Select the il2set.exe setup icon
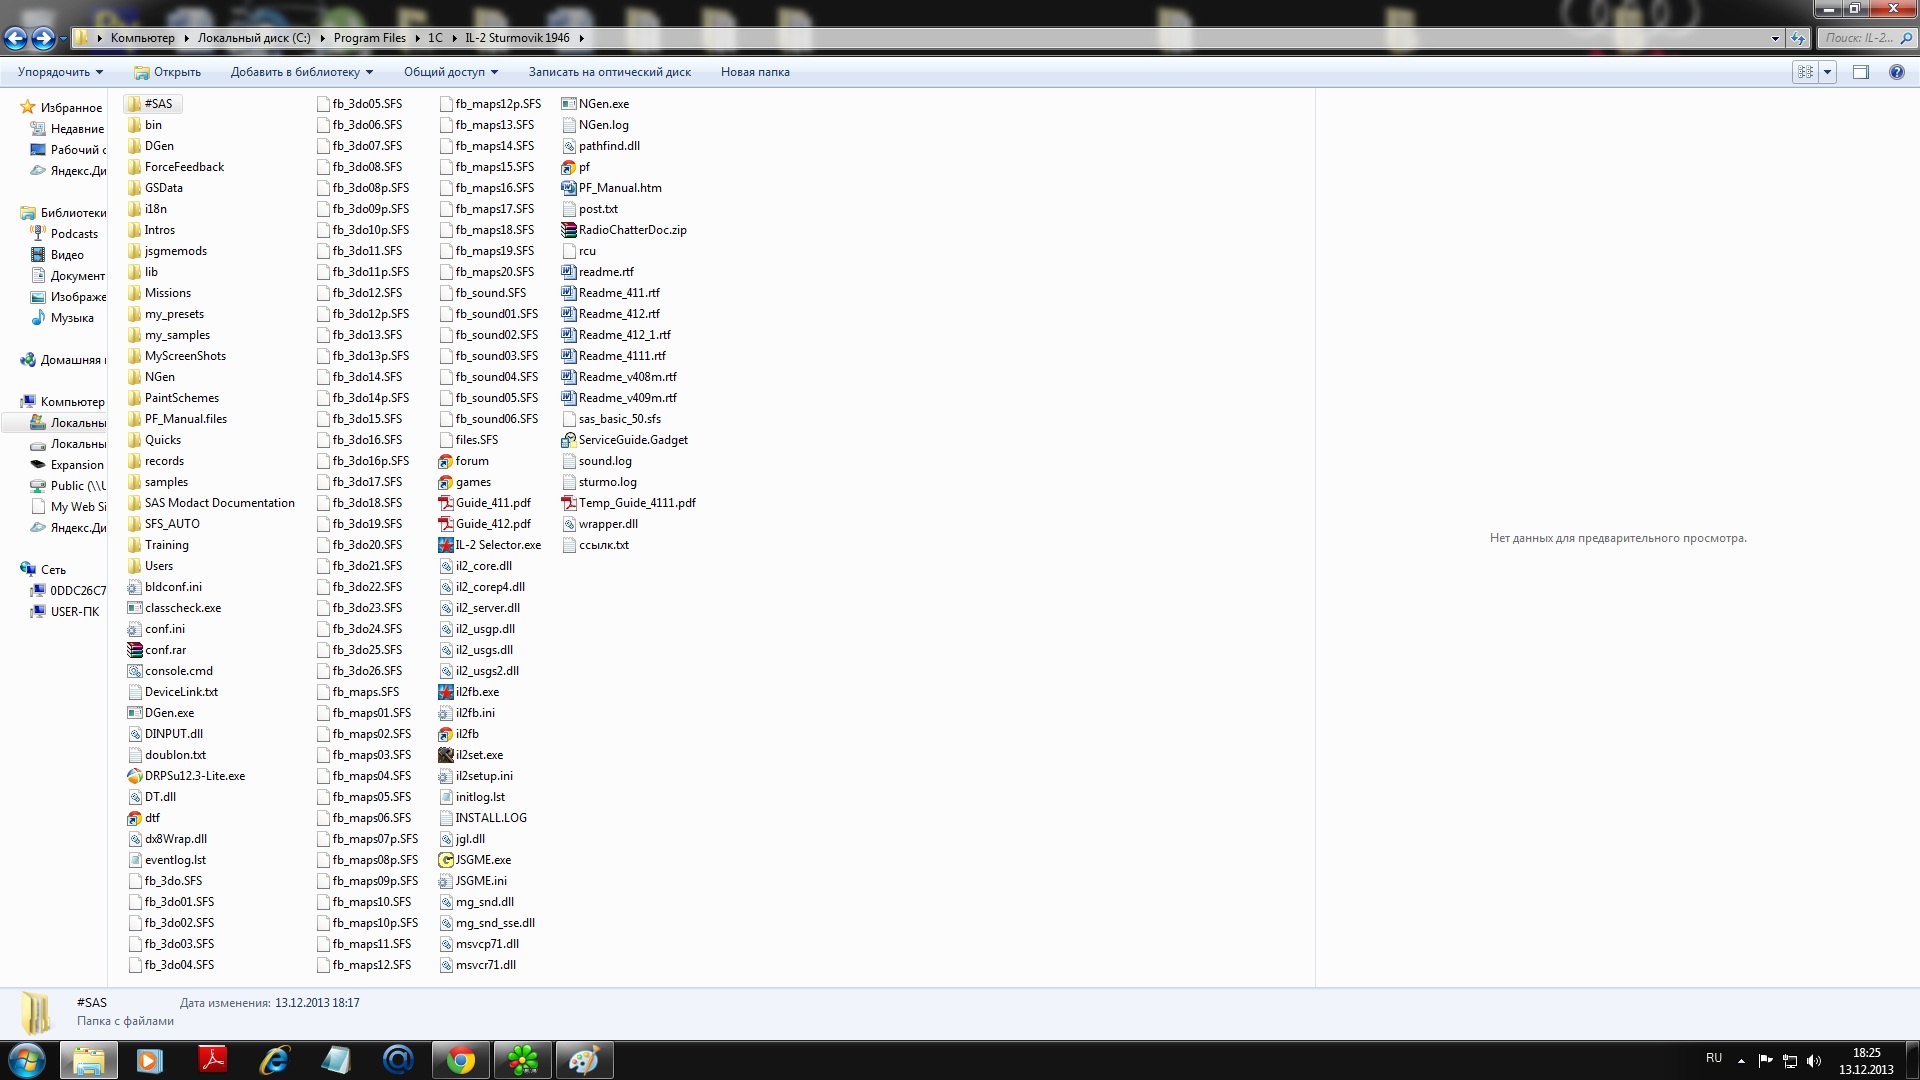The height and width of the screenshot is (1080, 1920). pyautogui.click(x=446, y=755)
